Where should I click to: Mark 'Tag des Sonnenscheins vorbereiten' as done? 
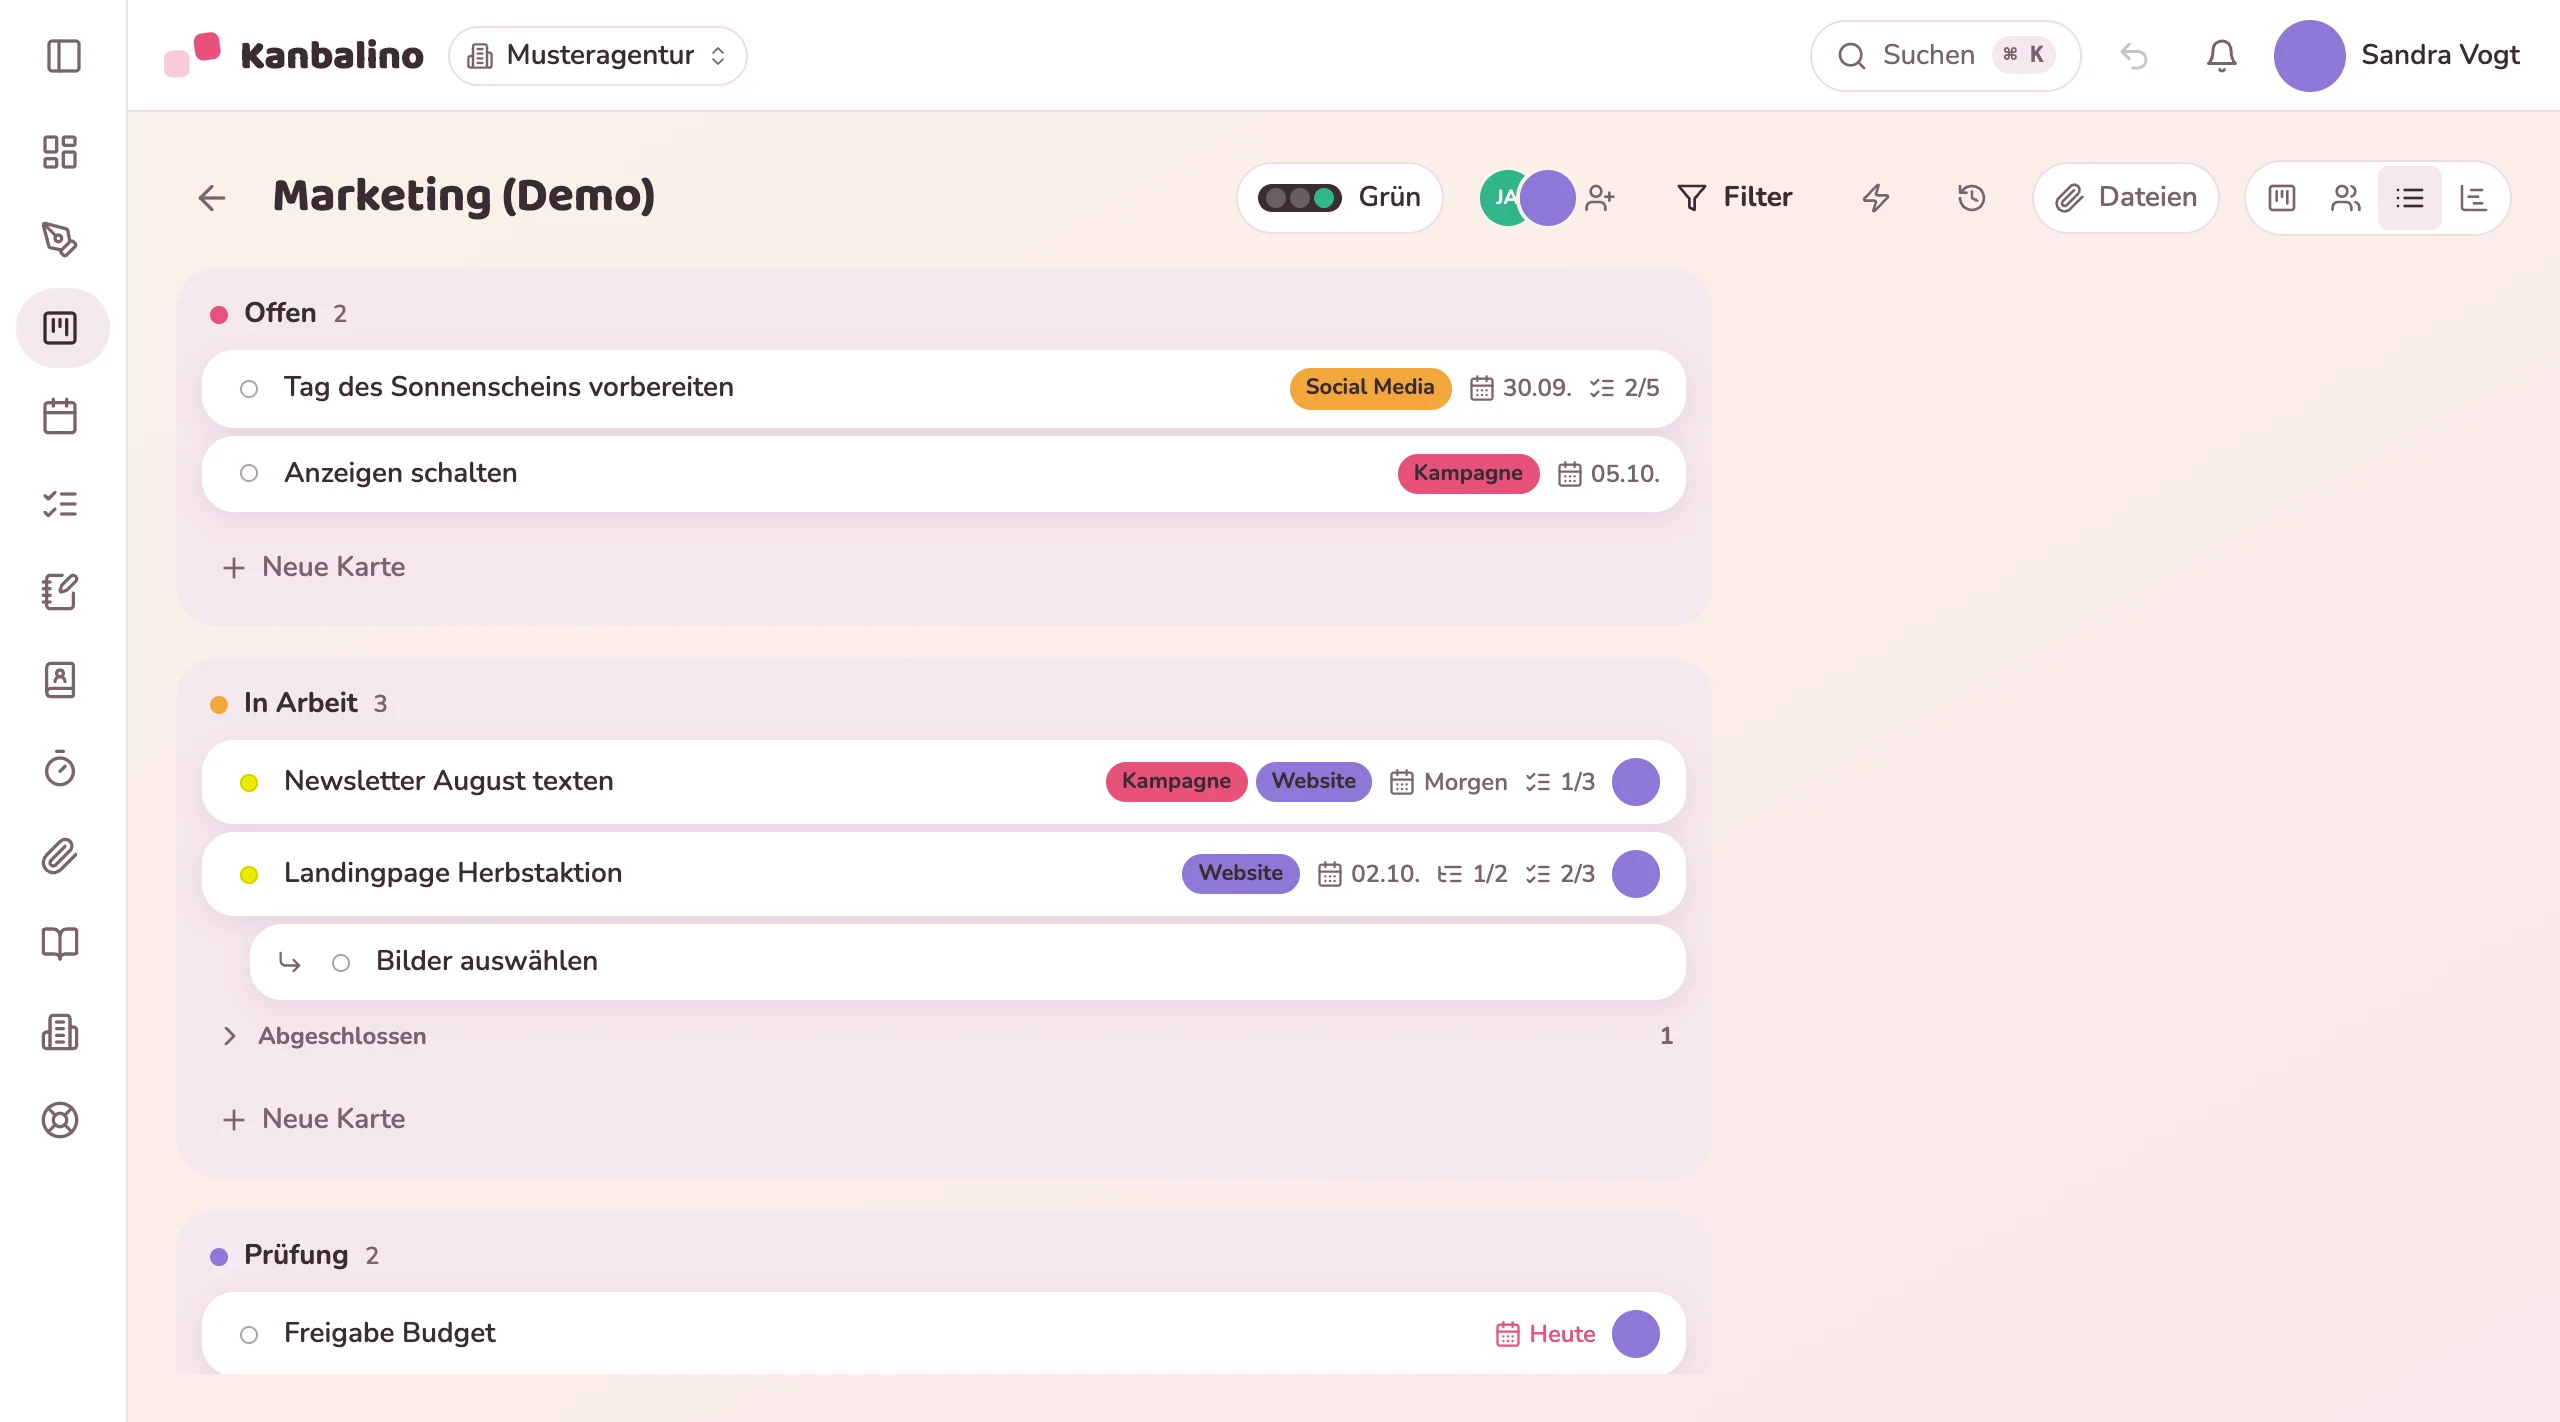coord(249,389)
